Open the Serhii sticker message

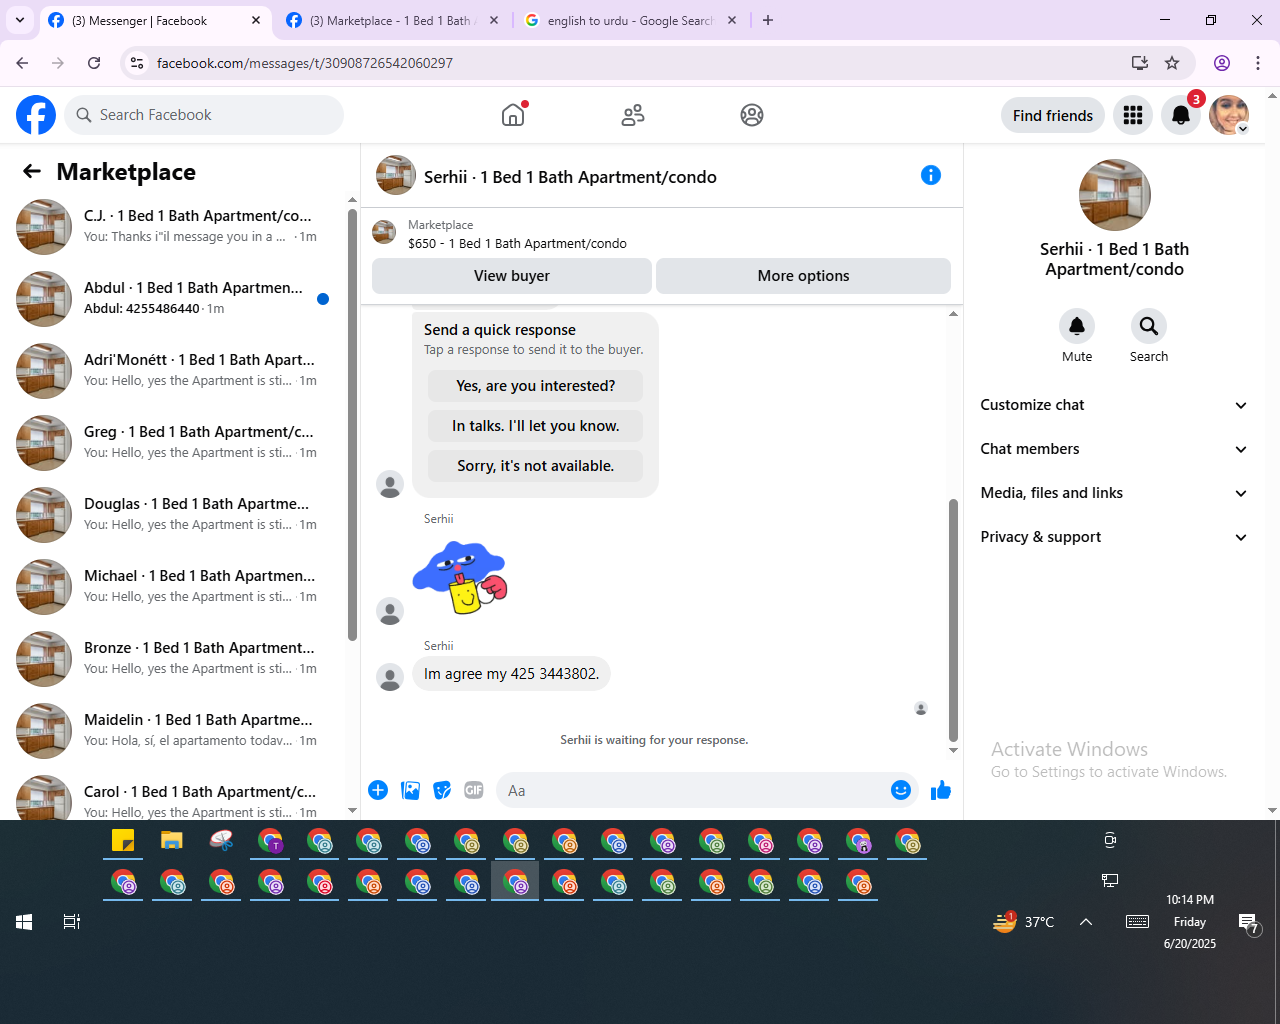tap(461, 578)
